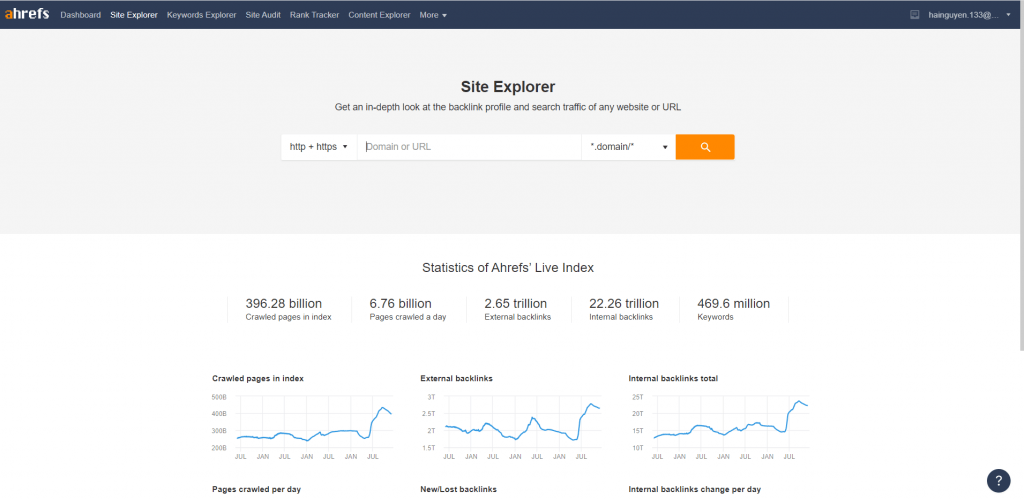Click the 396.28 billion statistic
Screen dimensions: 1024x499
tap(283, 304)
